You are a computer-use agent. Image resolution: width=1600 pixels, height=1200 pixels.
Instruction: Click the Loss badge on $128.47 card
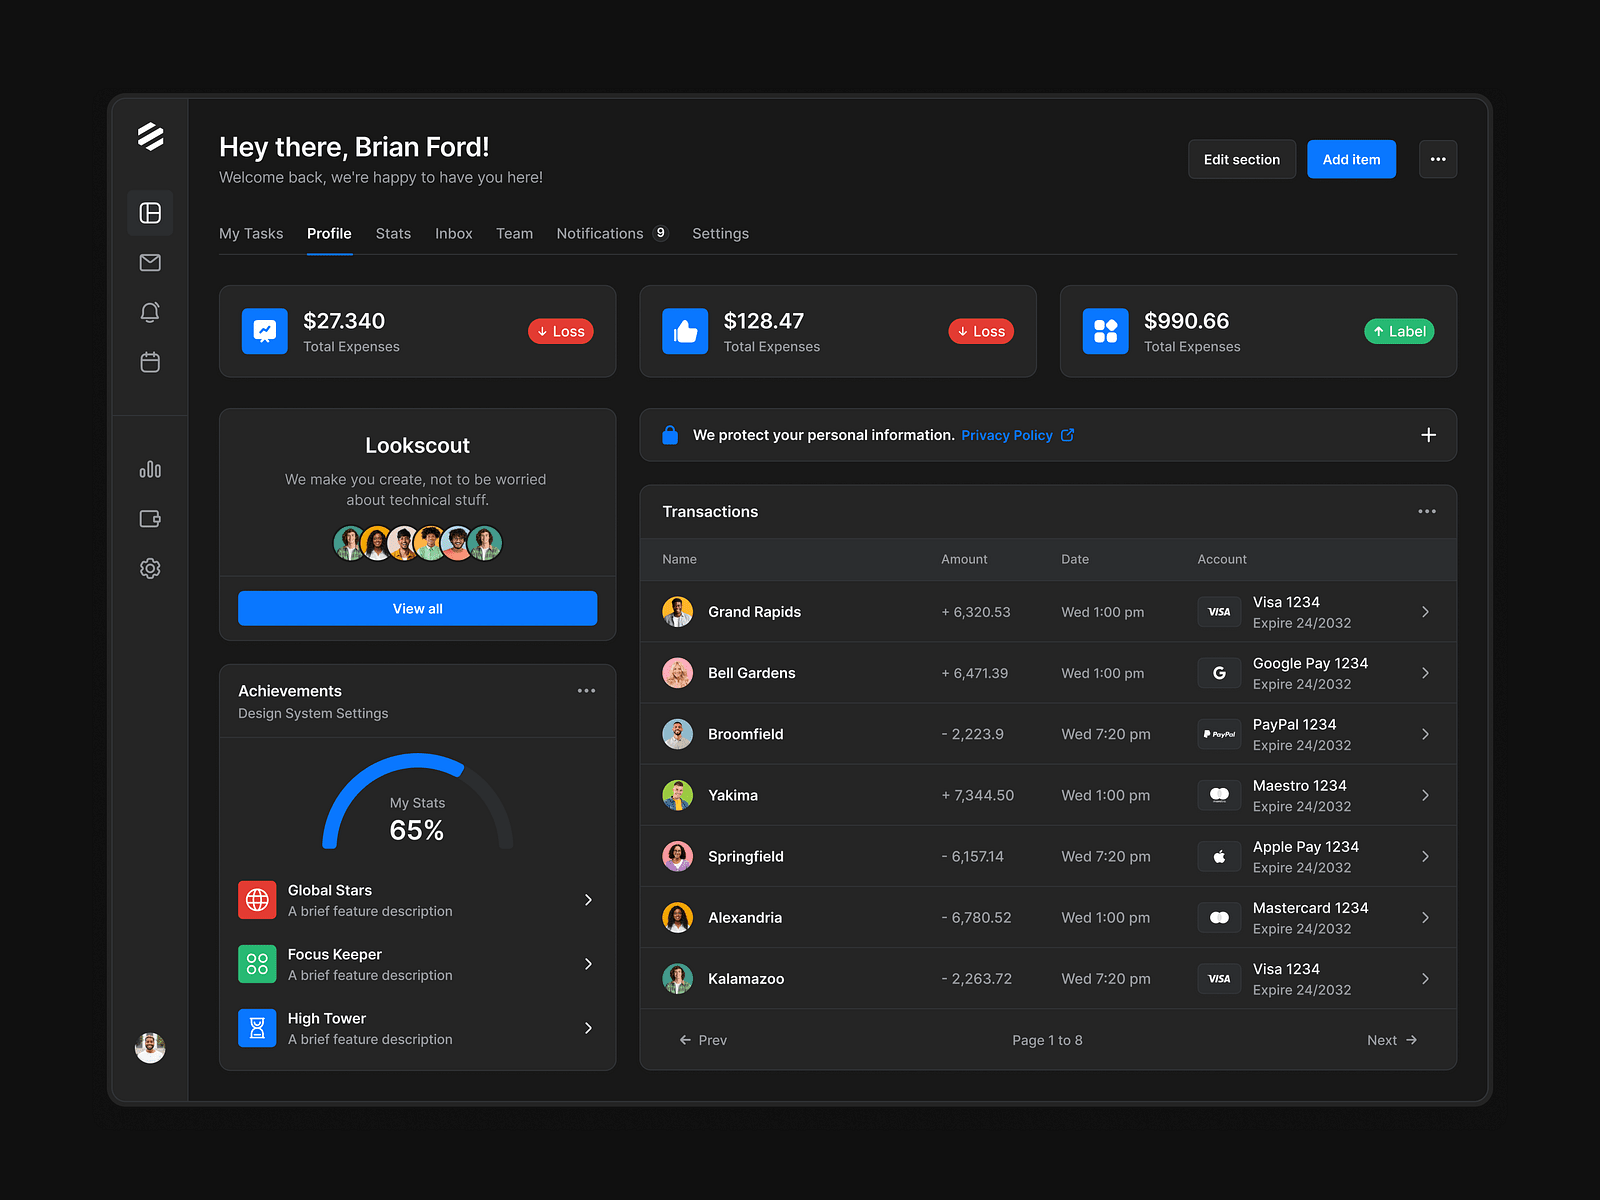tap(981, 331)
